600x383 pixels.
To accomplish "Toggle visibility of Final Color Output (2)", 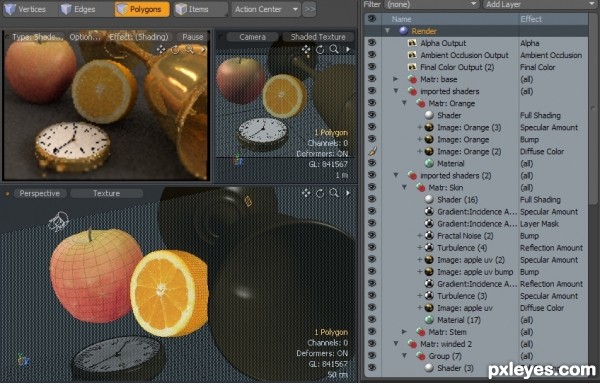I will click(x=372, y=67).
